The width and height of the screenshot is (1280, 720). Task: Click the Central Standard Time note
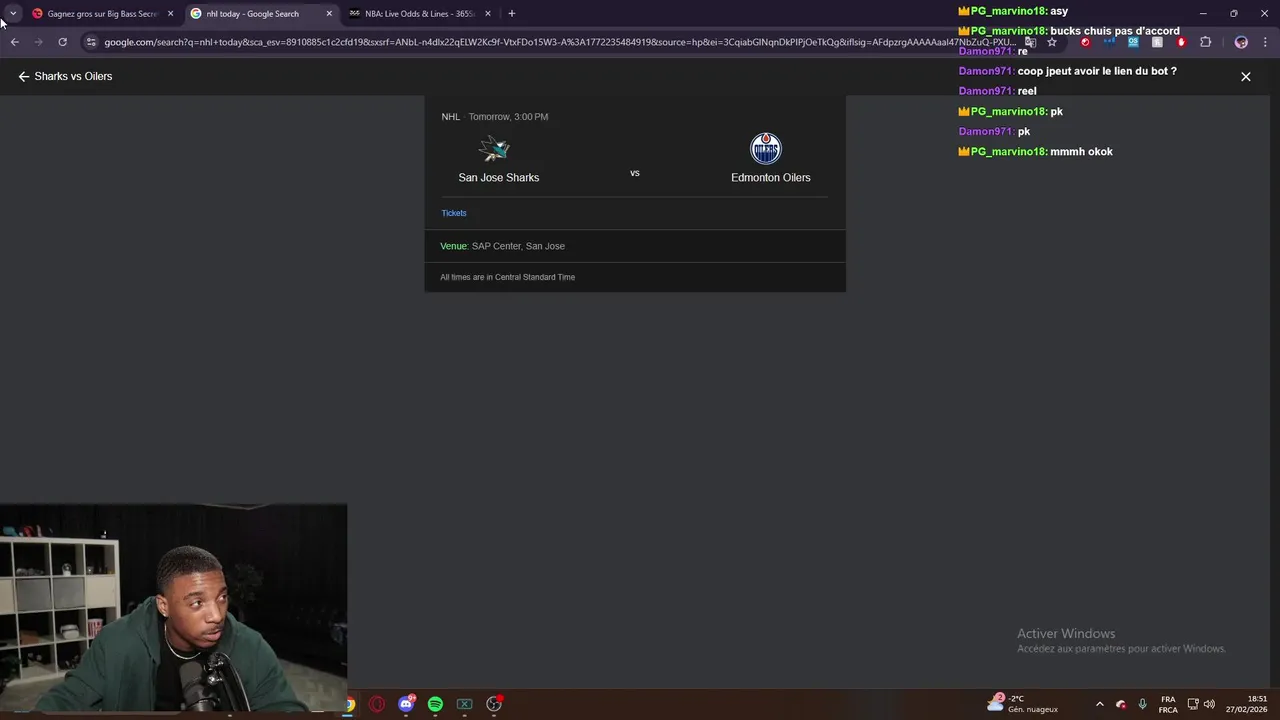(508, 277)
